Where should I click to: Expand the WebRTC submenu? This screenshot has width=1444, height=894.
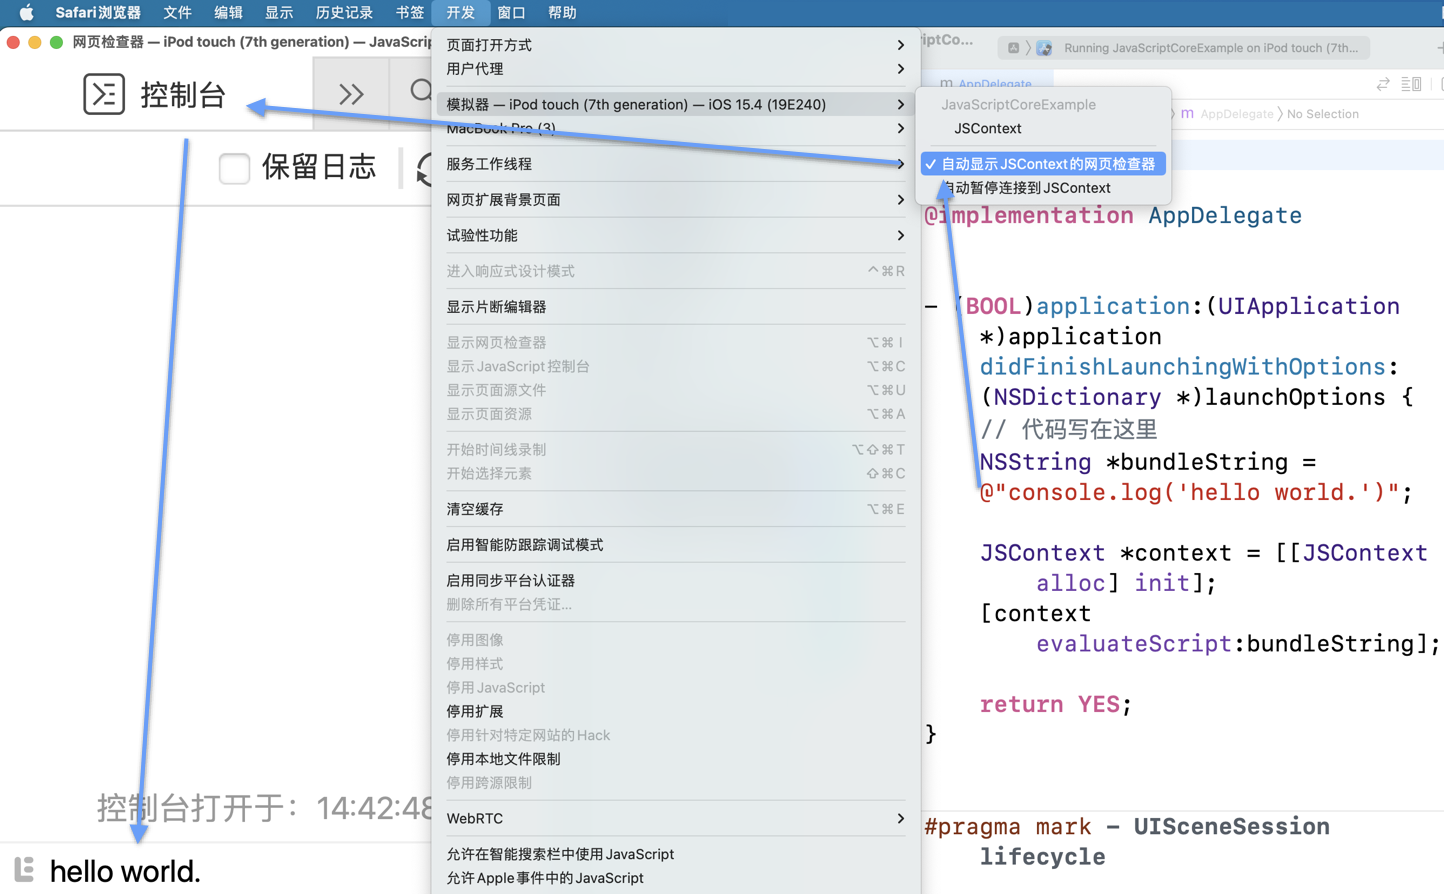675,818
